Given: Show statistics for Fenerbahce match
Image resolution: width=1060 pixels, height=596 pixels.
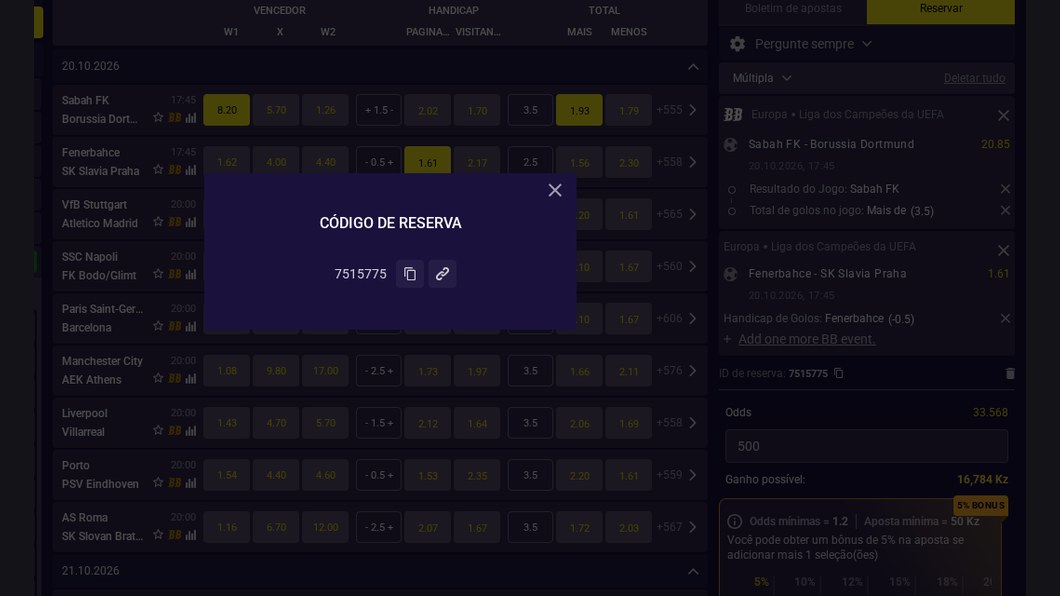Looking at the screenshot, I should pyautogui.click(x=191, y=170).
